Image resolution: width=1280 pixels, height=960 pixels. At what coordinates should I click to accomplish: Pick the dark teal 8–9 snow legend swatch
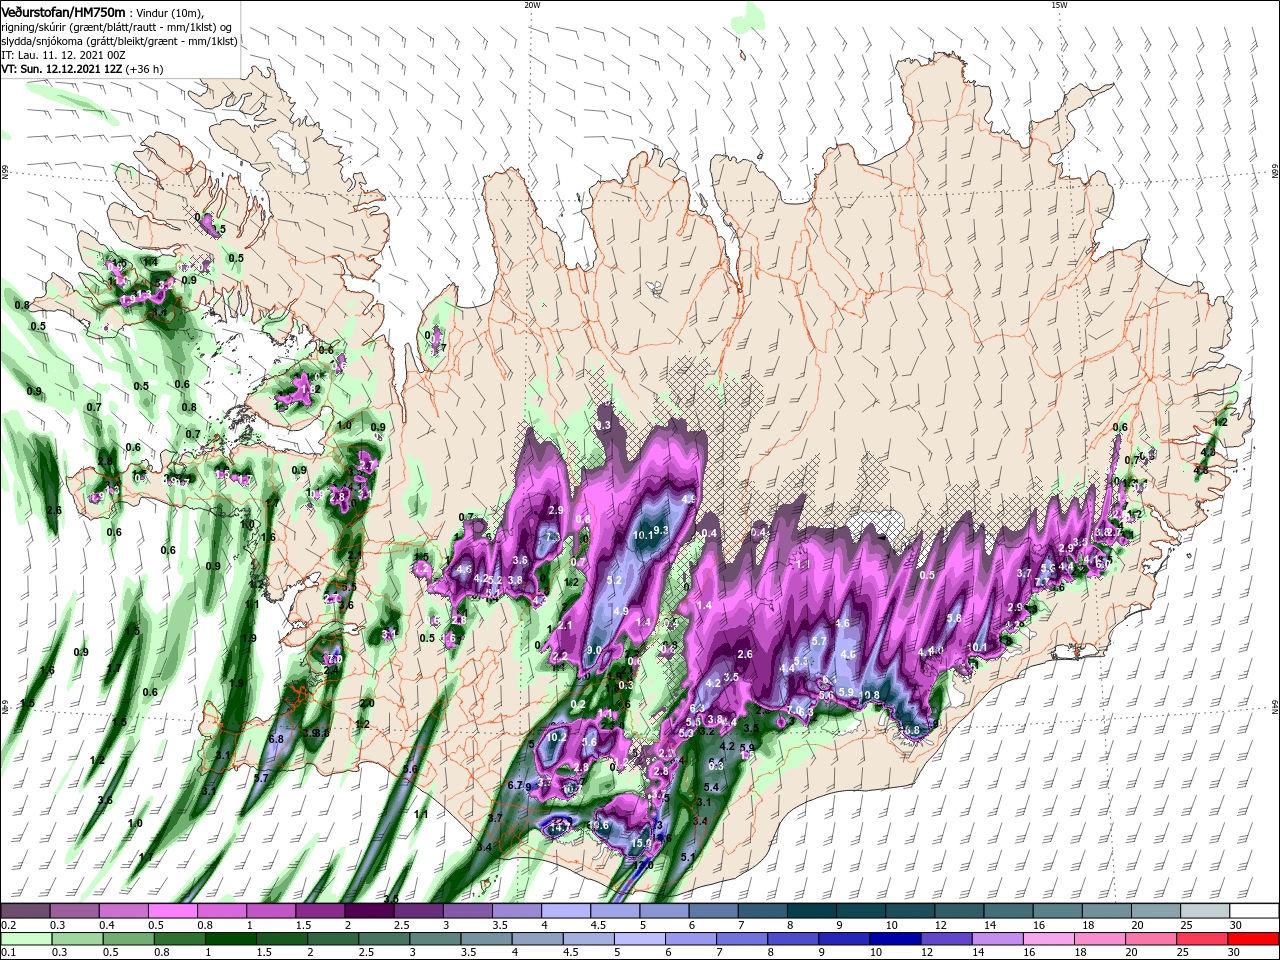click(812, 911)
